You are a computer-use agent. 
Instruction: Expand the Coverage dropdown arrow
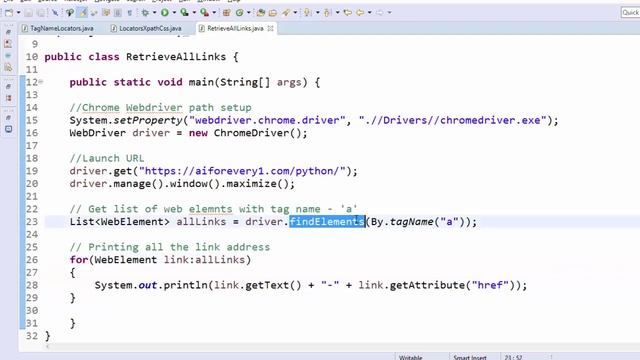pos(194,13)
